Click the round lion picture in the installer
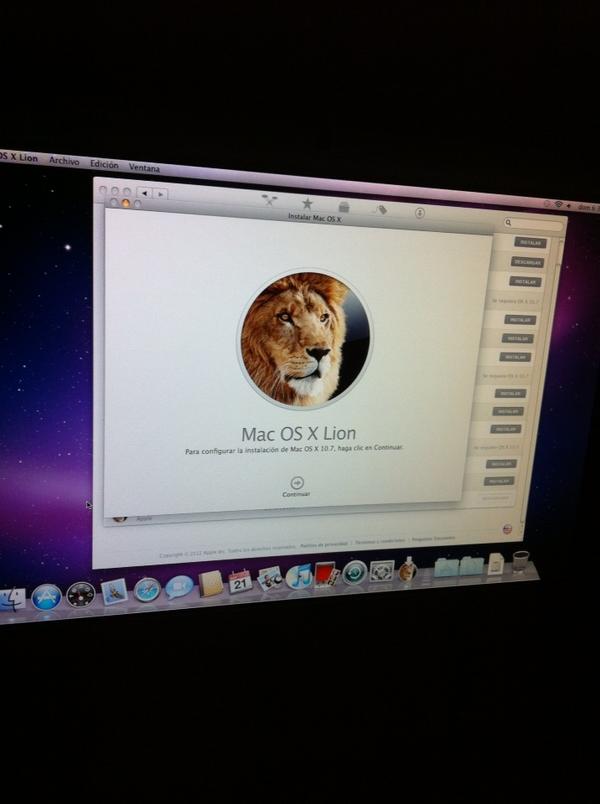This screenshot has height=804, width=600. [x=305, y=339]
